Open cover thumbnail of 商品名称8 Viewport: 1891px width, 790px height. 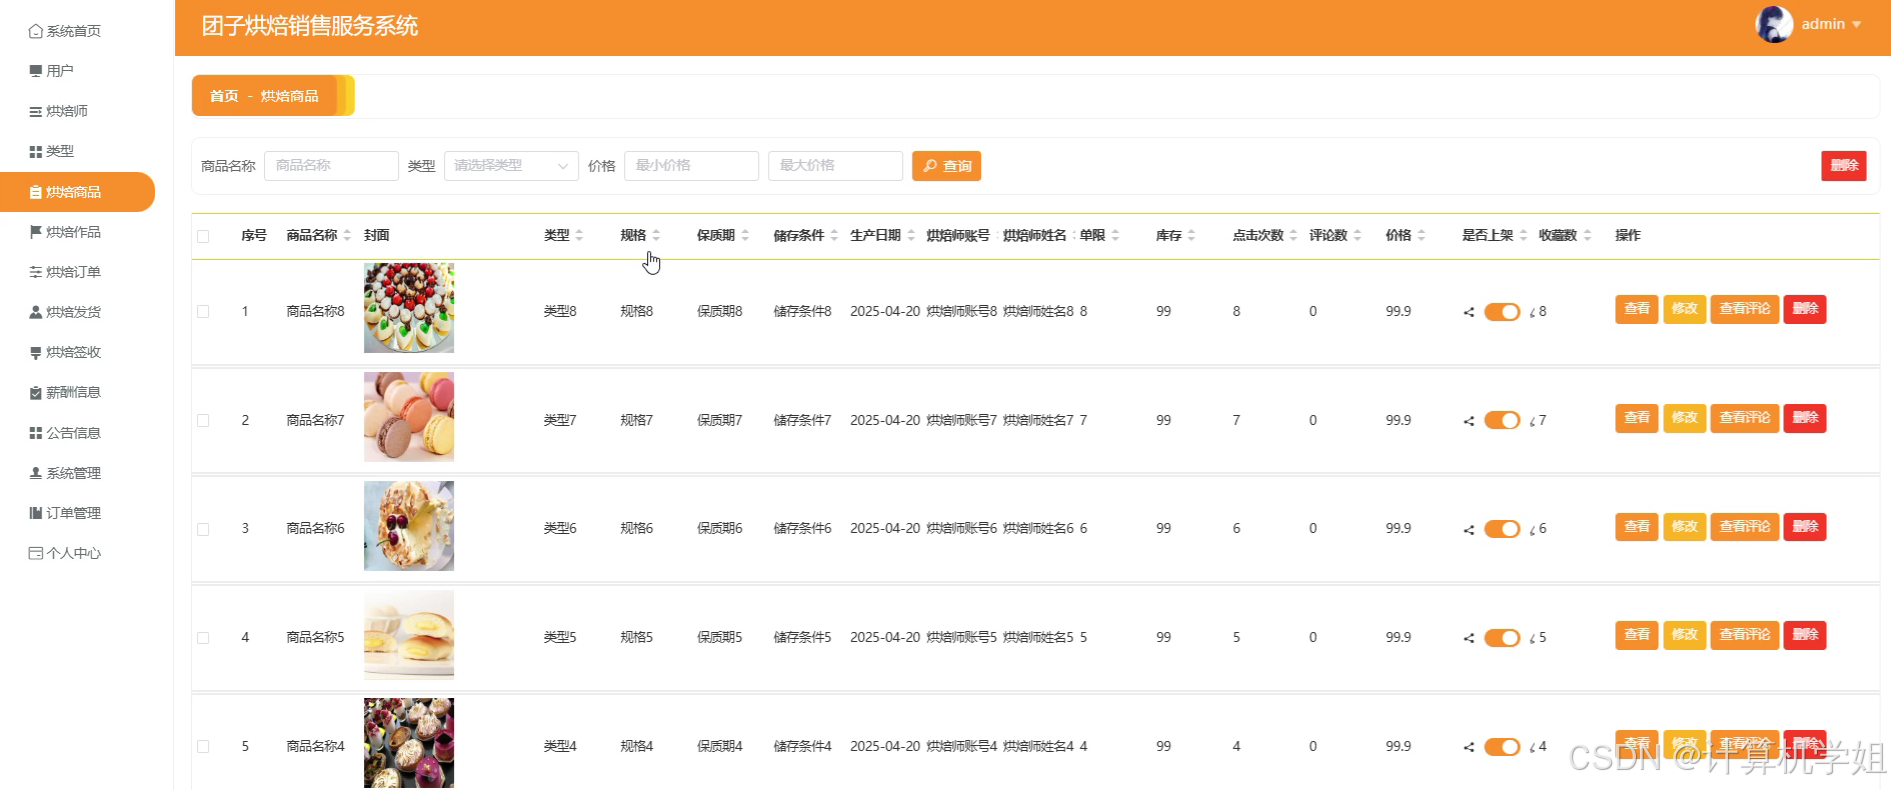[409, 308]
